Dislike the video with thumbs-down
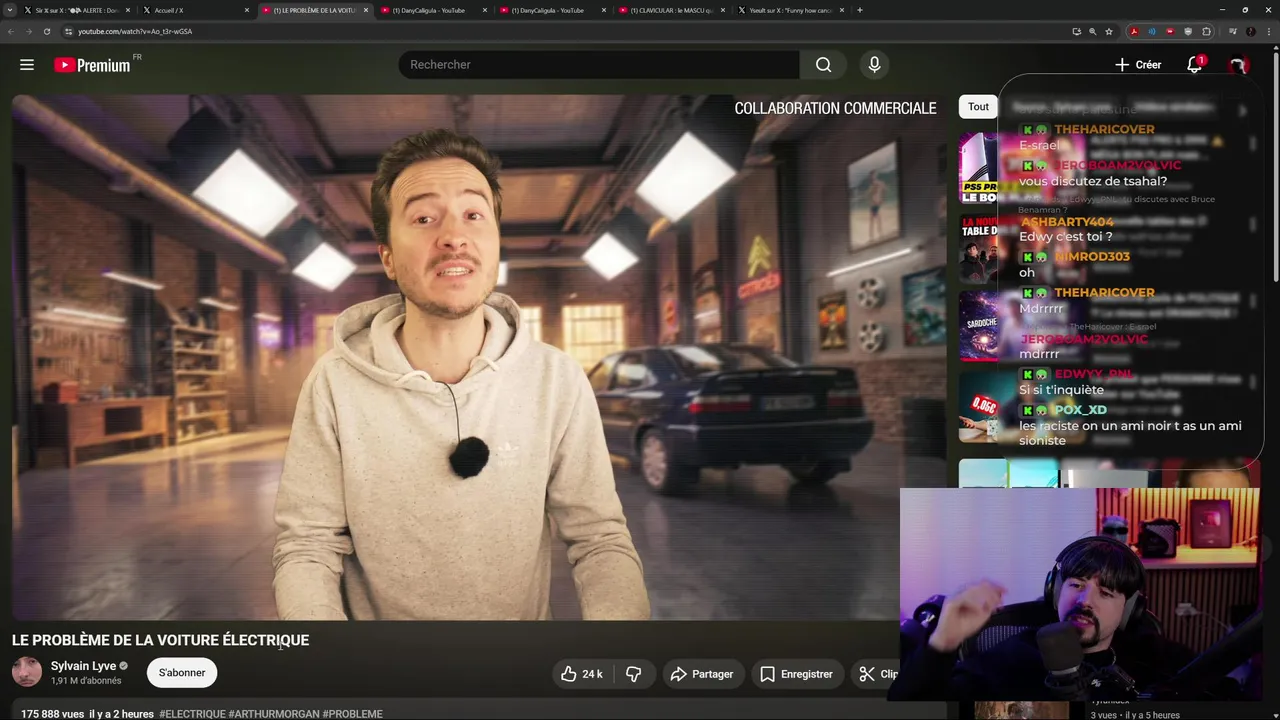The width and height of the screenshot is (1280, 720). (x=633, y=674)
